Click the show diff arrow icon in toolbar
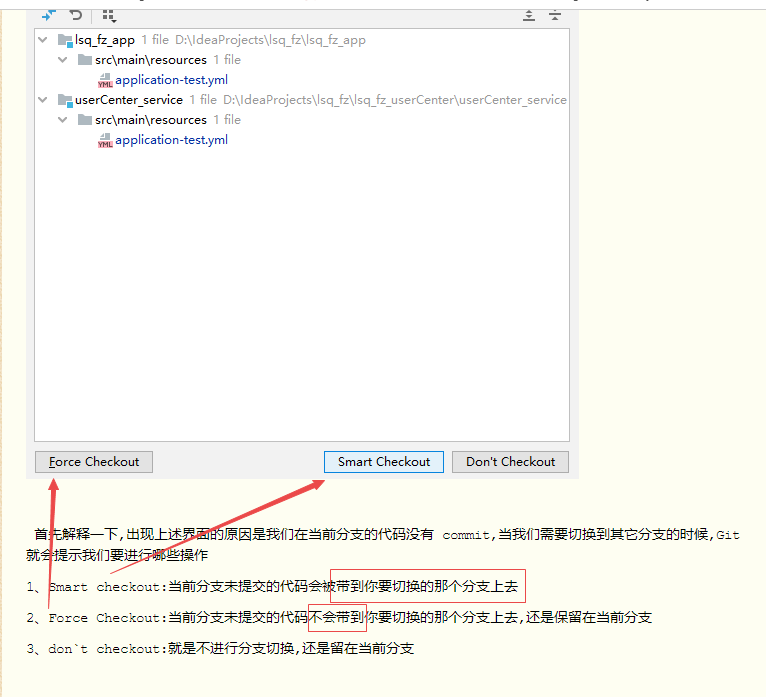The height and width of the screenshot is (697, 766). 48,15
